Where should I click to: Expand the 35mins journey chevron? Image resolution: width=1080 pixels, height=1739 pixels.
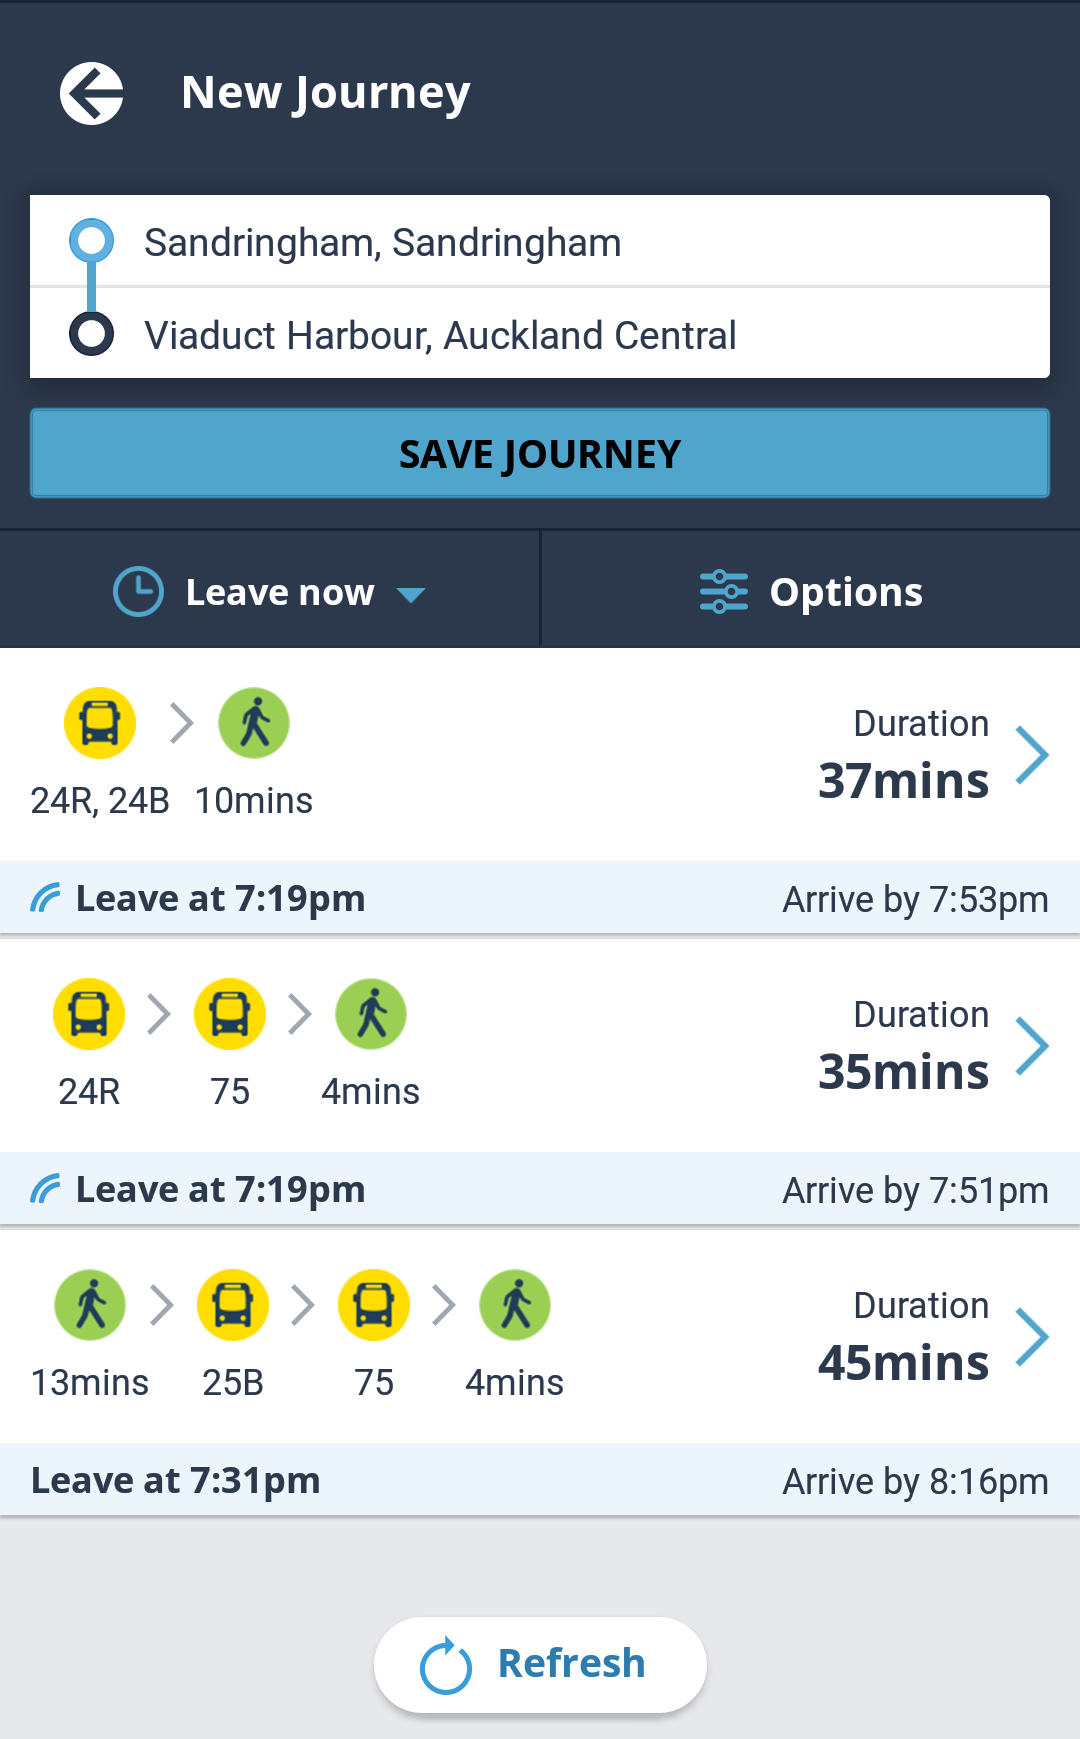(x=1032, y=1046)
